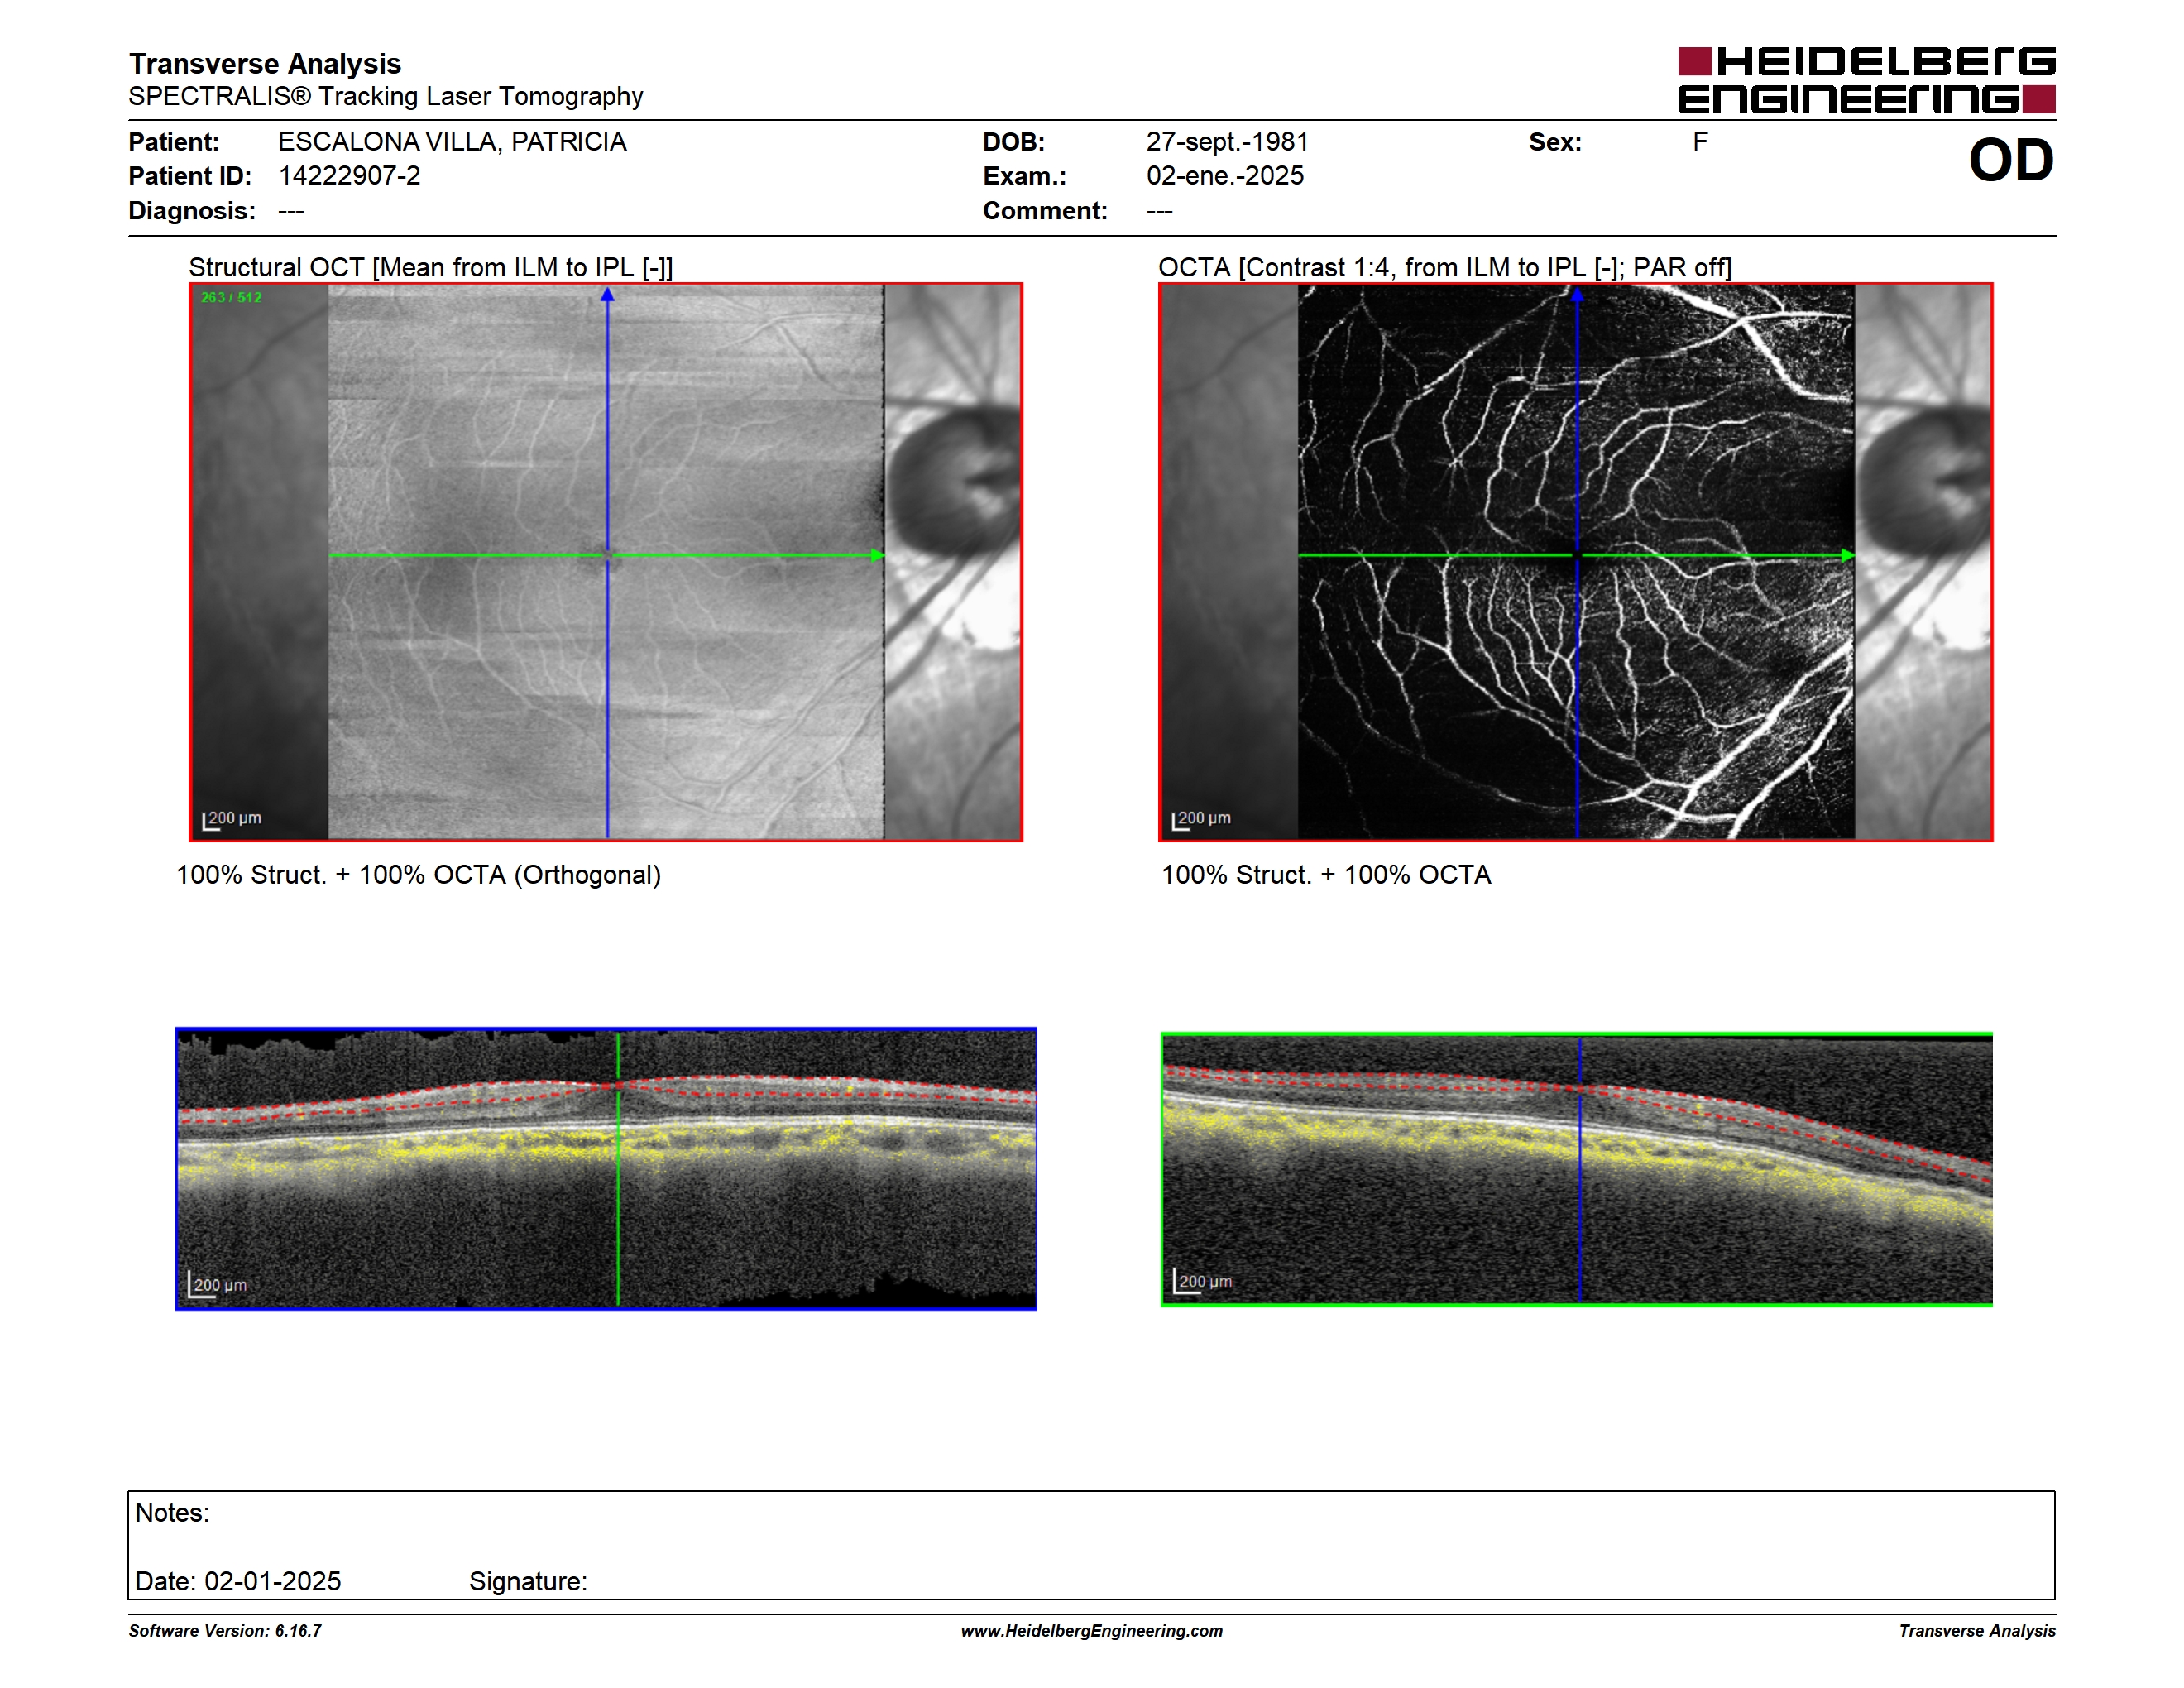
Task: Click the exam date 02-ene.-2025
Action: [x=1225, y=176]
